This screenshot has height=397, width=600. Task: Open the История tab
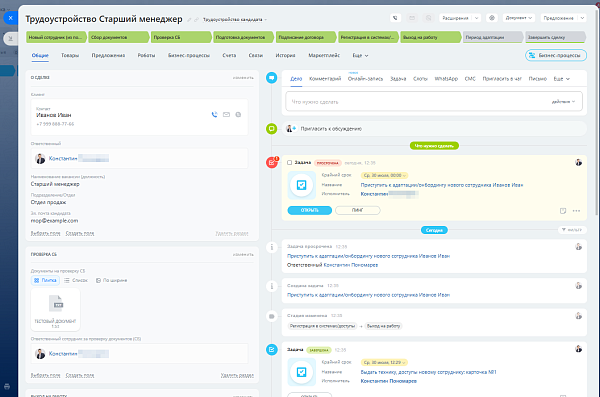[285, 56]
